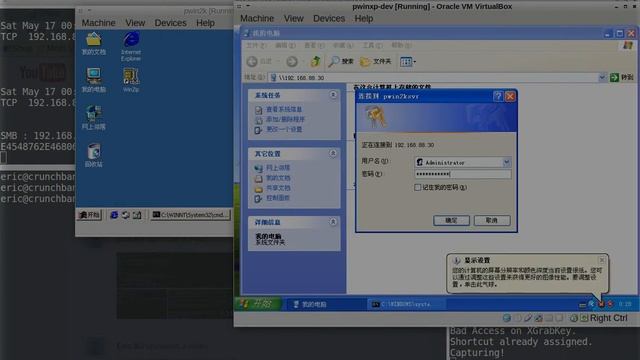Screen dimensions: 640x360
Task: Click 'Right Ctrl' host key label
Action: [x=609, y=318]
